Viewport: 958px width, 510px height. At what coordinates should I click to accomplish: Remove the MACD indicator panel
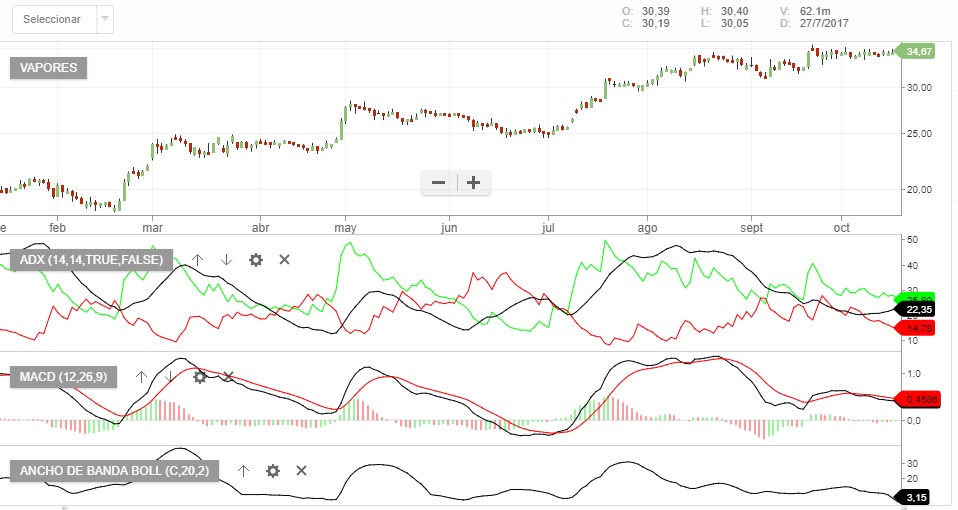228,377
